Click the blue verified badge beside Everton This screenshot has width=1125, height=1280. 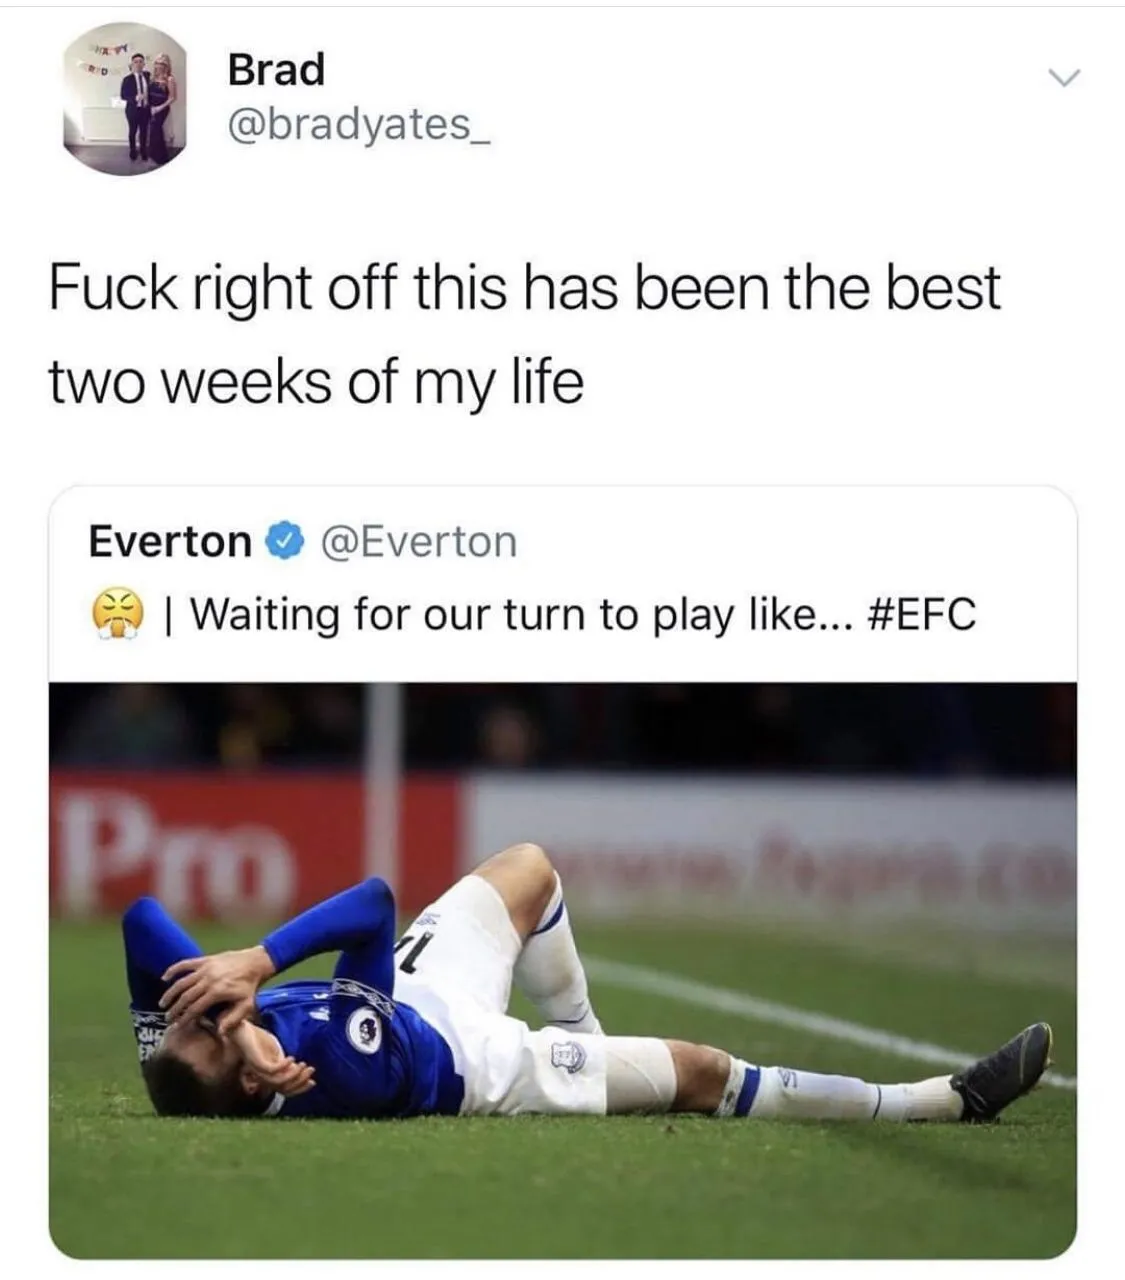tap(283, 542)
